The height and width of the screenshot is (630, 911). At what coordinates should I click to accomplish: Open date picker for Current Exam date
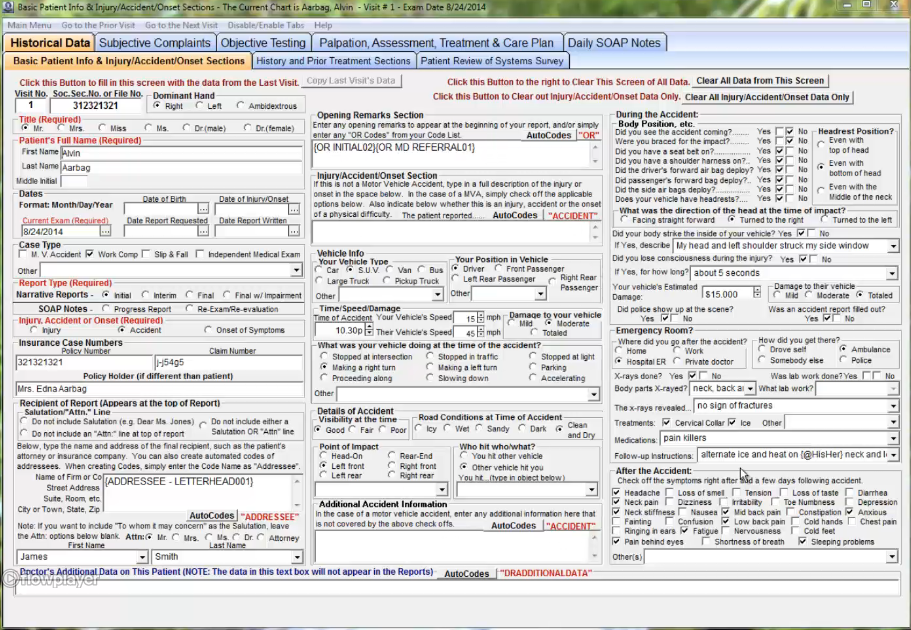click(105, 231)
